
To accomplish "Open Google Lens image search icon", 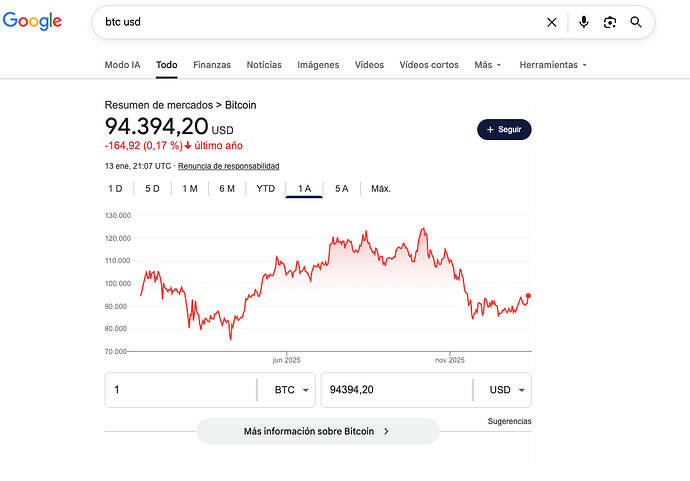I will tap(610, 22).
